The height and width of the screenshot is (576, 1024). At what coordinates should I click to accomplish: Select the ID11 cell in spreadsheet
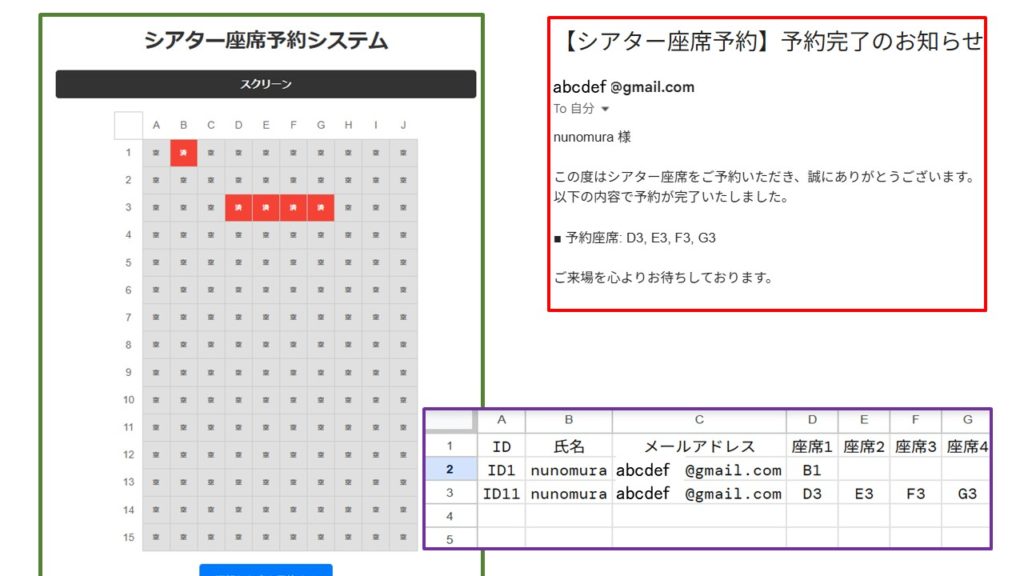point(501,493)
